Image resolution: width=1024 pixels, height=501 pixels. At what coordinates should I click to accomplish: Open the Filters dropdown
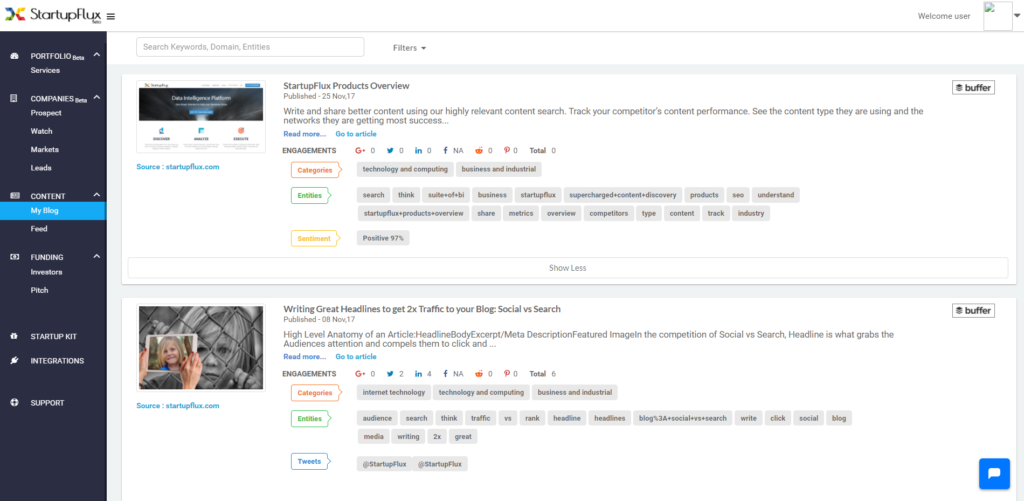pos(409,48)
